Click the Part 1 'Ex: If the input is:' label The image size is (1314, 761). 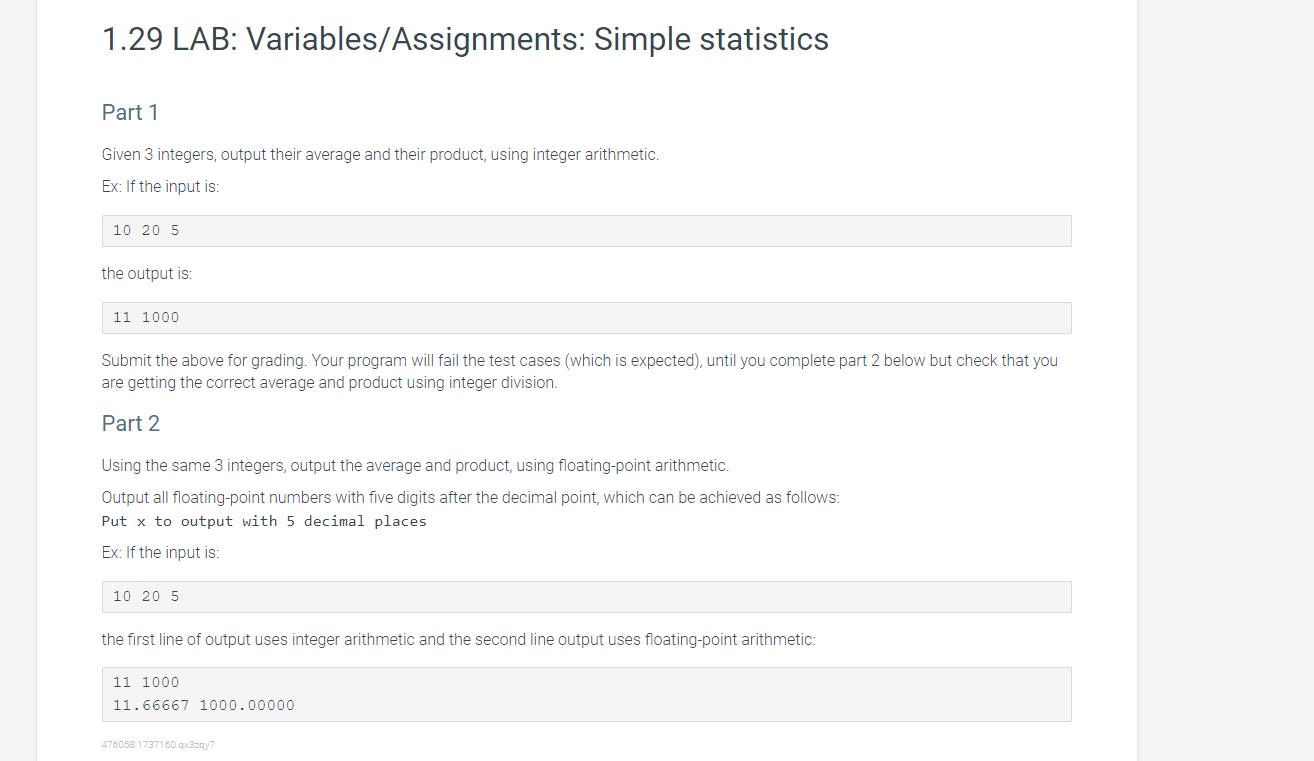160,187
